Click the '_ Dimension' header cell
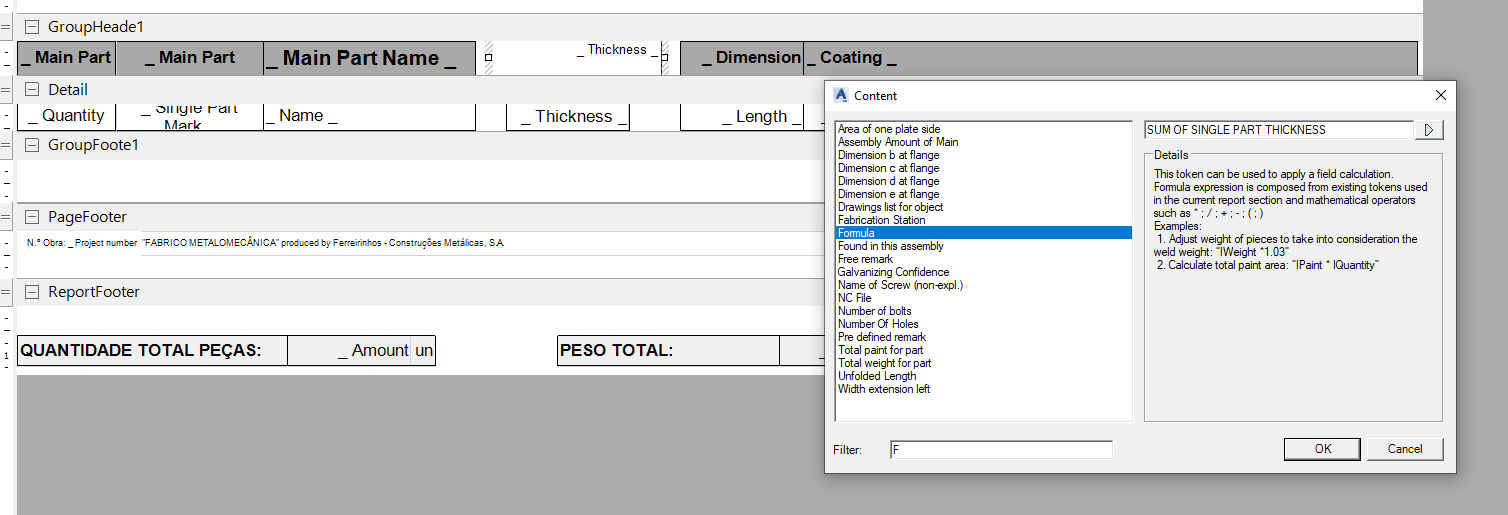1508x515 pixels. [742, 58]
